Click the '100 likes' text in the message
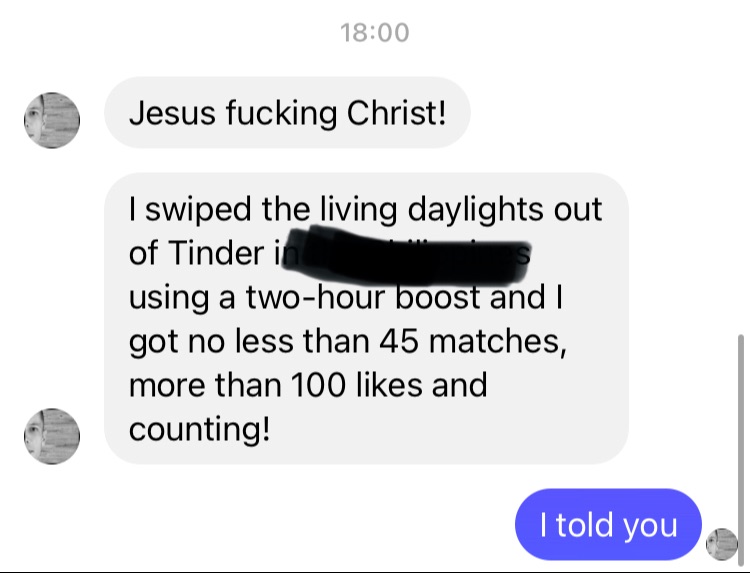The width and height of the screenshot is (750, 573). [x=356, y=386]
